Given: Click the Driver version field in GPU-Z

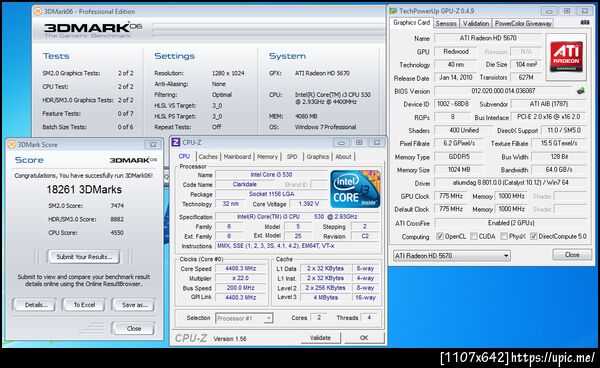Looking at the screenshot, I should point(510,183).
